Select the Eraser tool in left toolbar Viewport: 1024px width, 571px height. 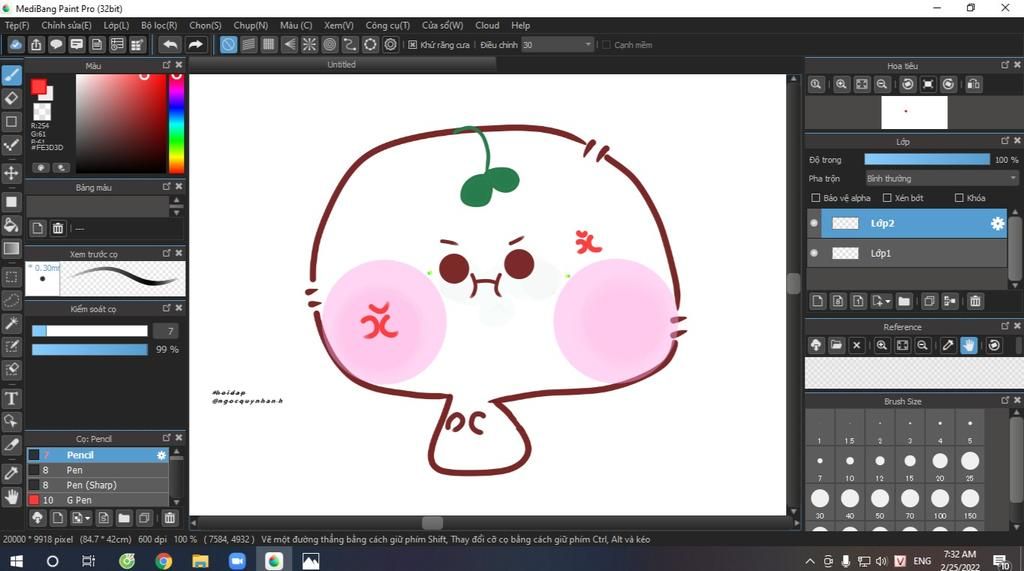[11, 98]
